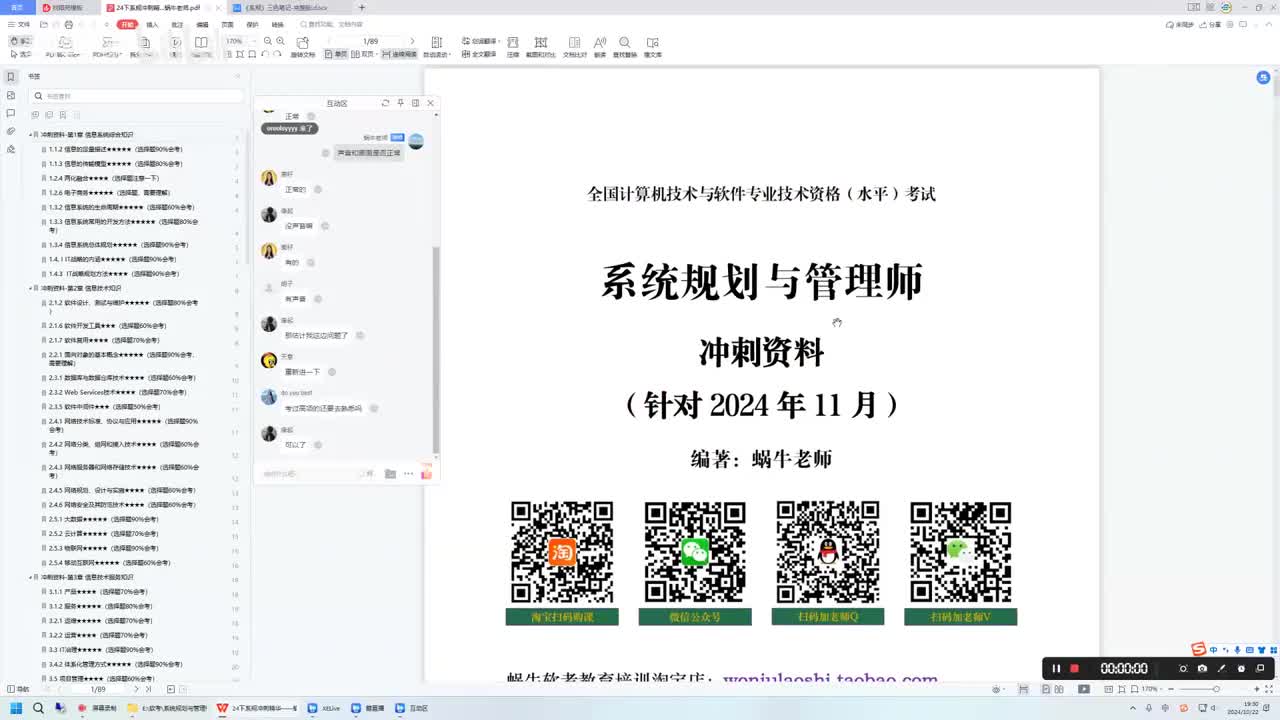
Task: Open the 划词翻译 translation dropdown
Action: 479,42
